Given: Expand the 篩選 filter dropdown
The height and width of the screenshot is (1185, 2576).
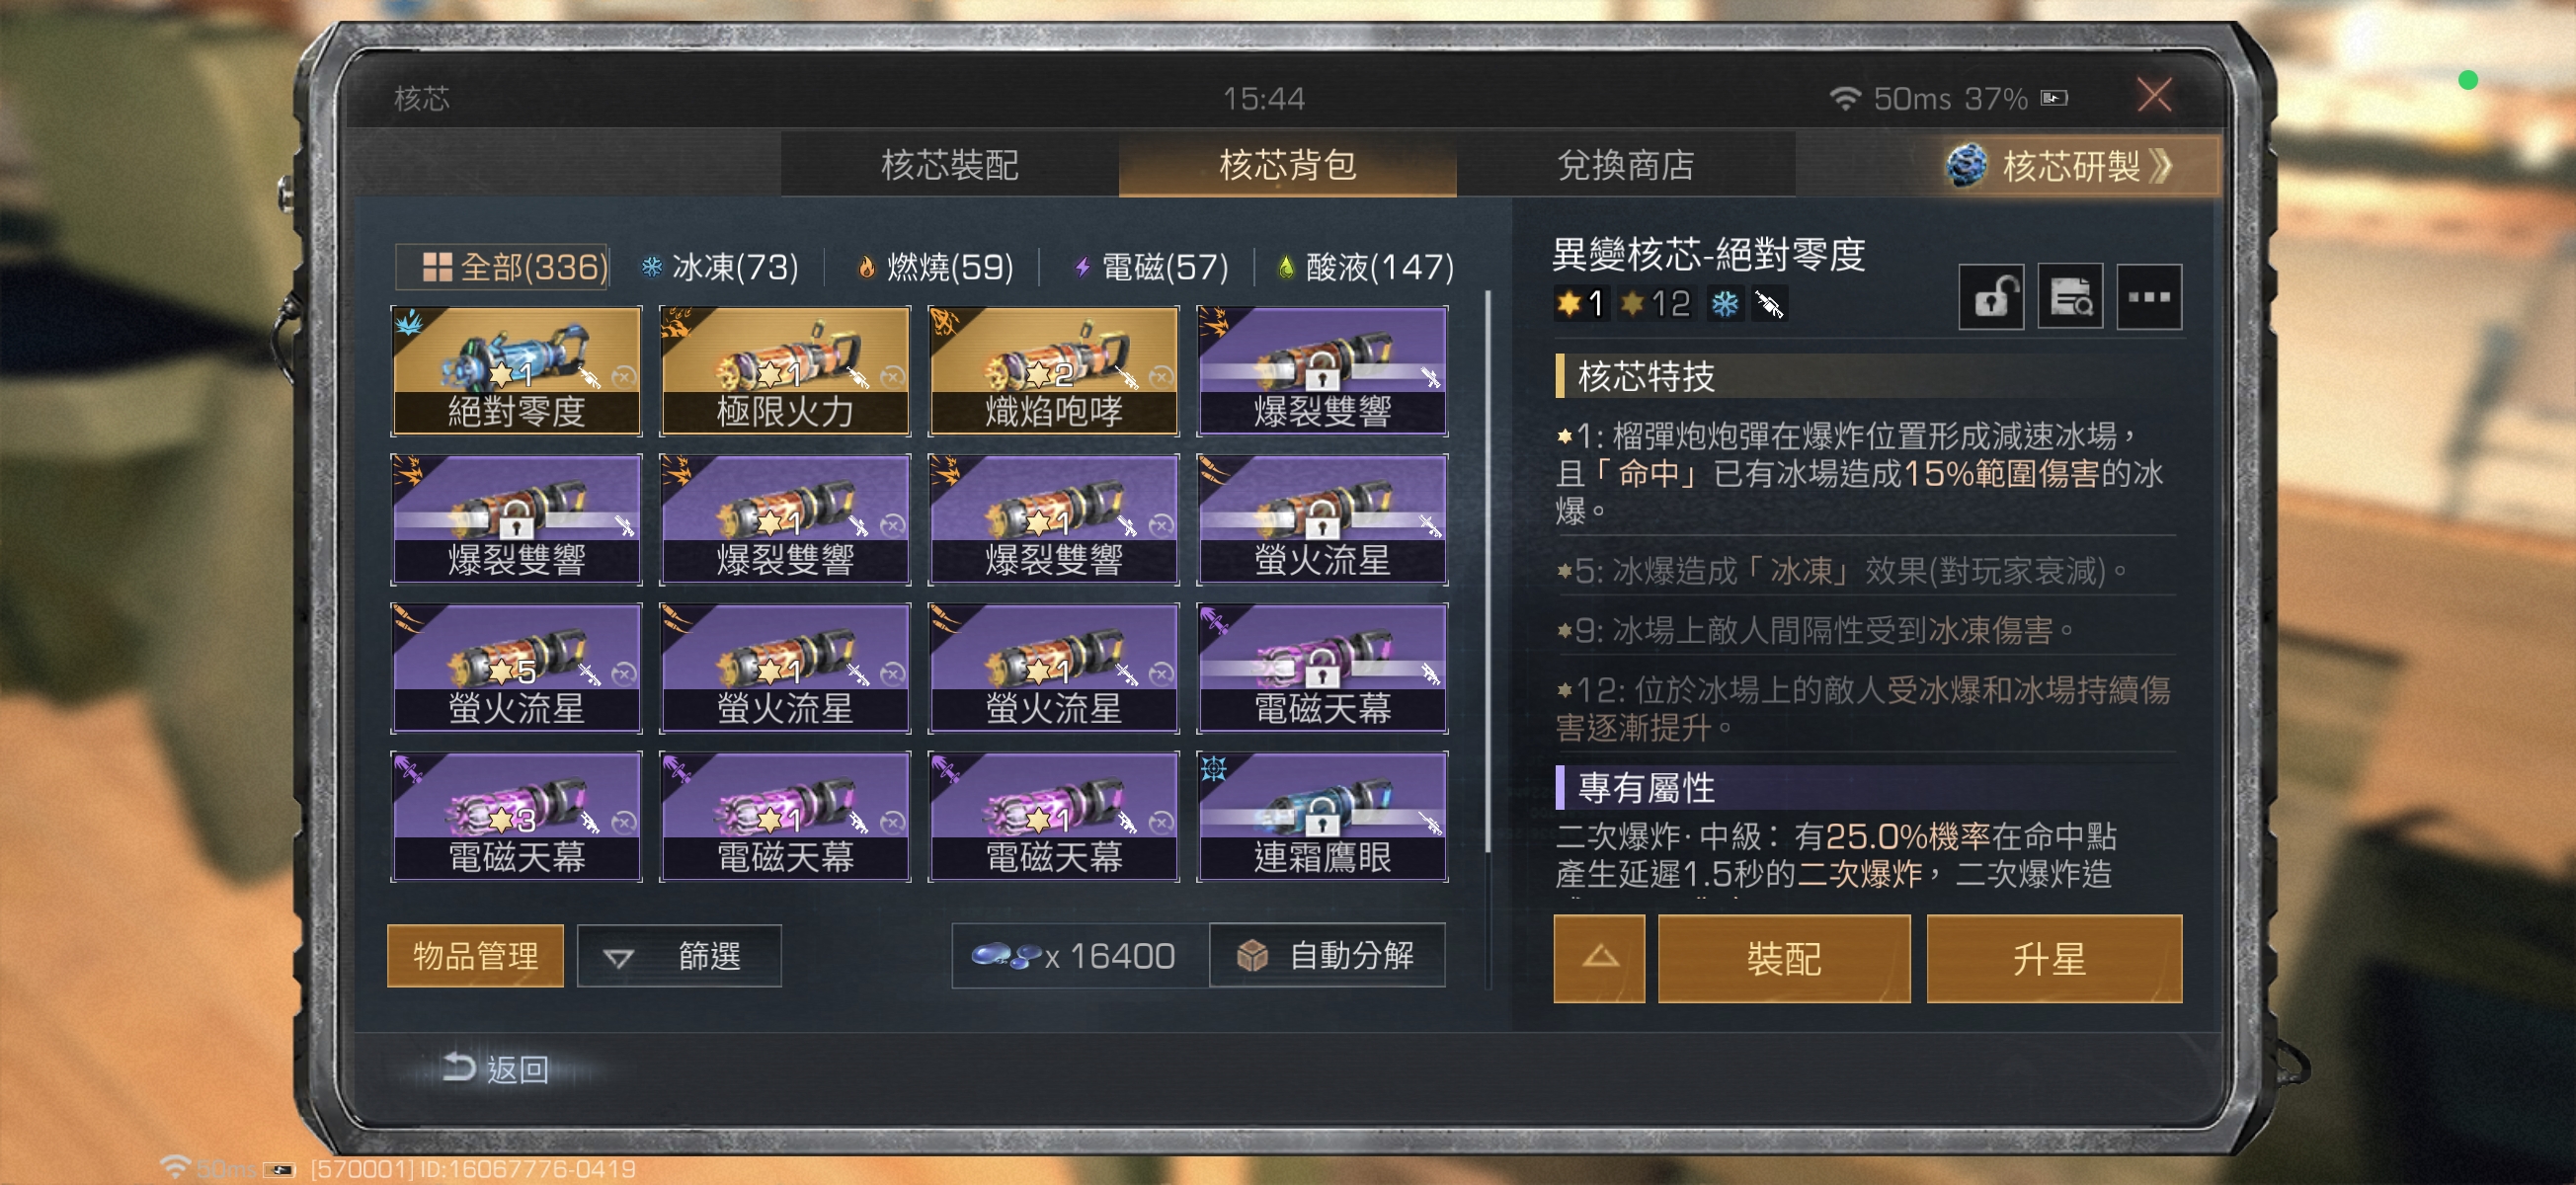Looking at the screenshot, I should (x=679, y=957).
